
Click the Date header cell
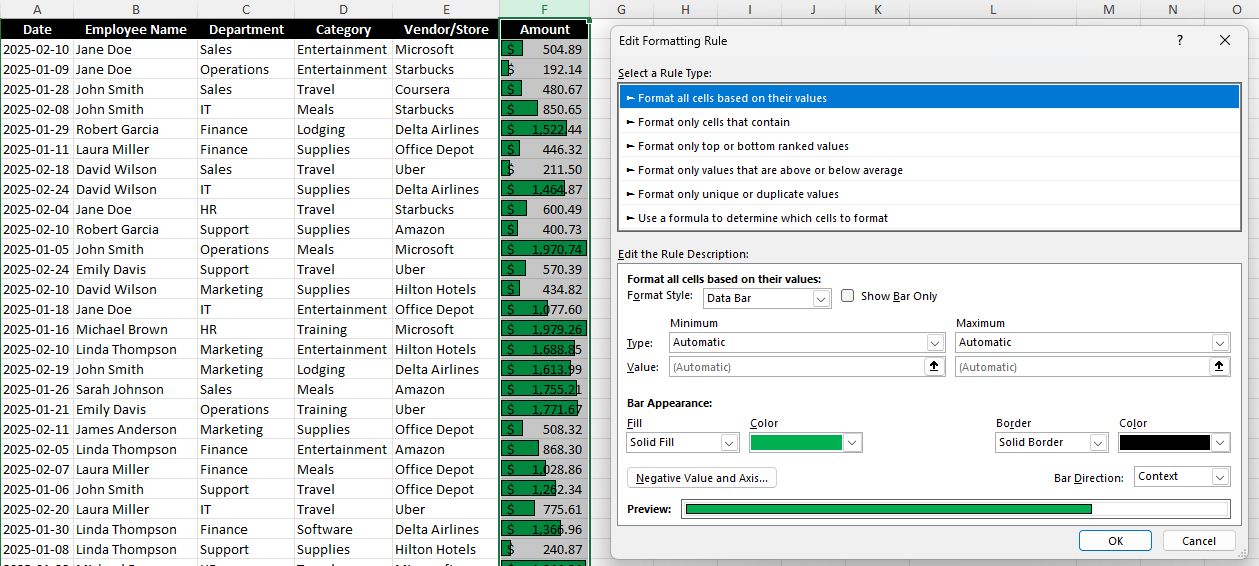pyautogui.click(x=37, y=29)
